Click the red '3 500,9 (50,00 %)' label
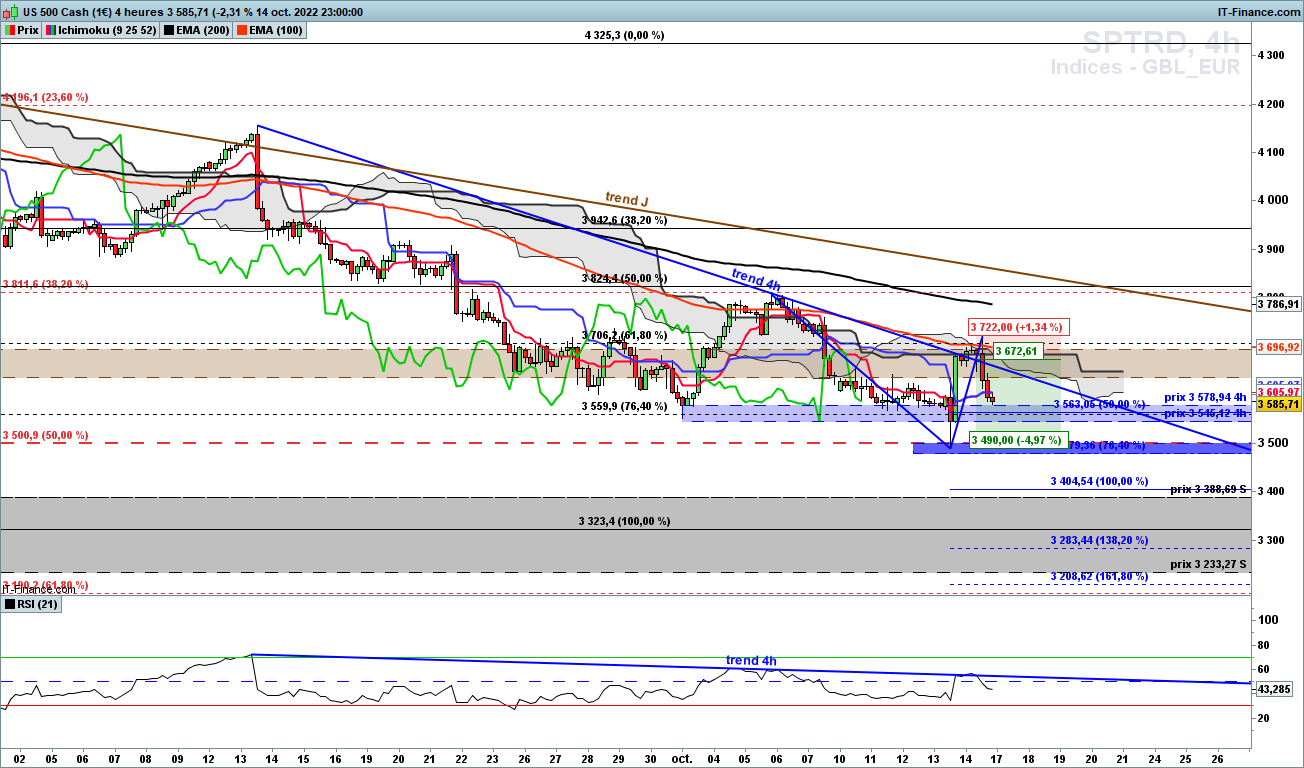Viewport: 1304px width, 768px height. point(45,436)
